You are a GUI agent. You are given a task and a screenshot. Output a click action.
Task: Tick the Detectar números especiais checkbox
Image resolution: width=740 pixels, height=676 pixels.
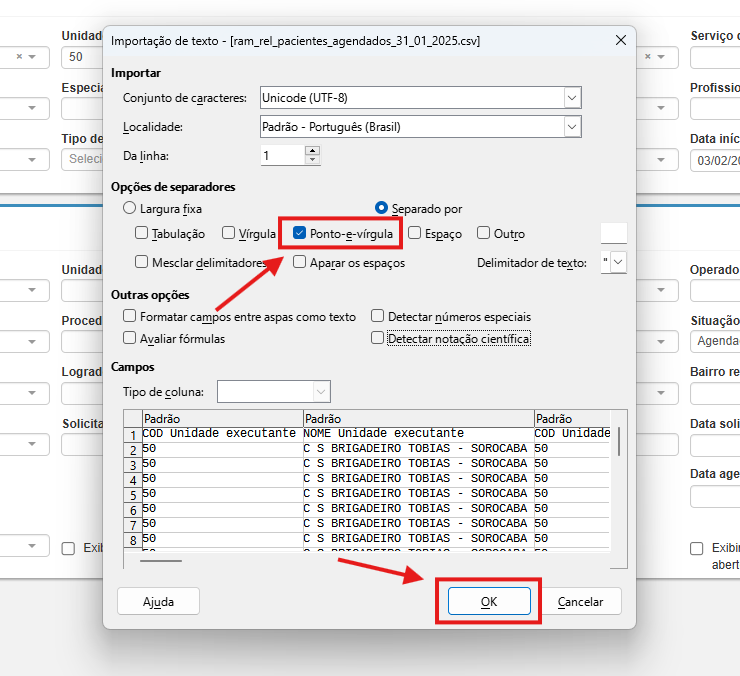(377, 316)
